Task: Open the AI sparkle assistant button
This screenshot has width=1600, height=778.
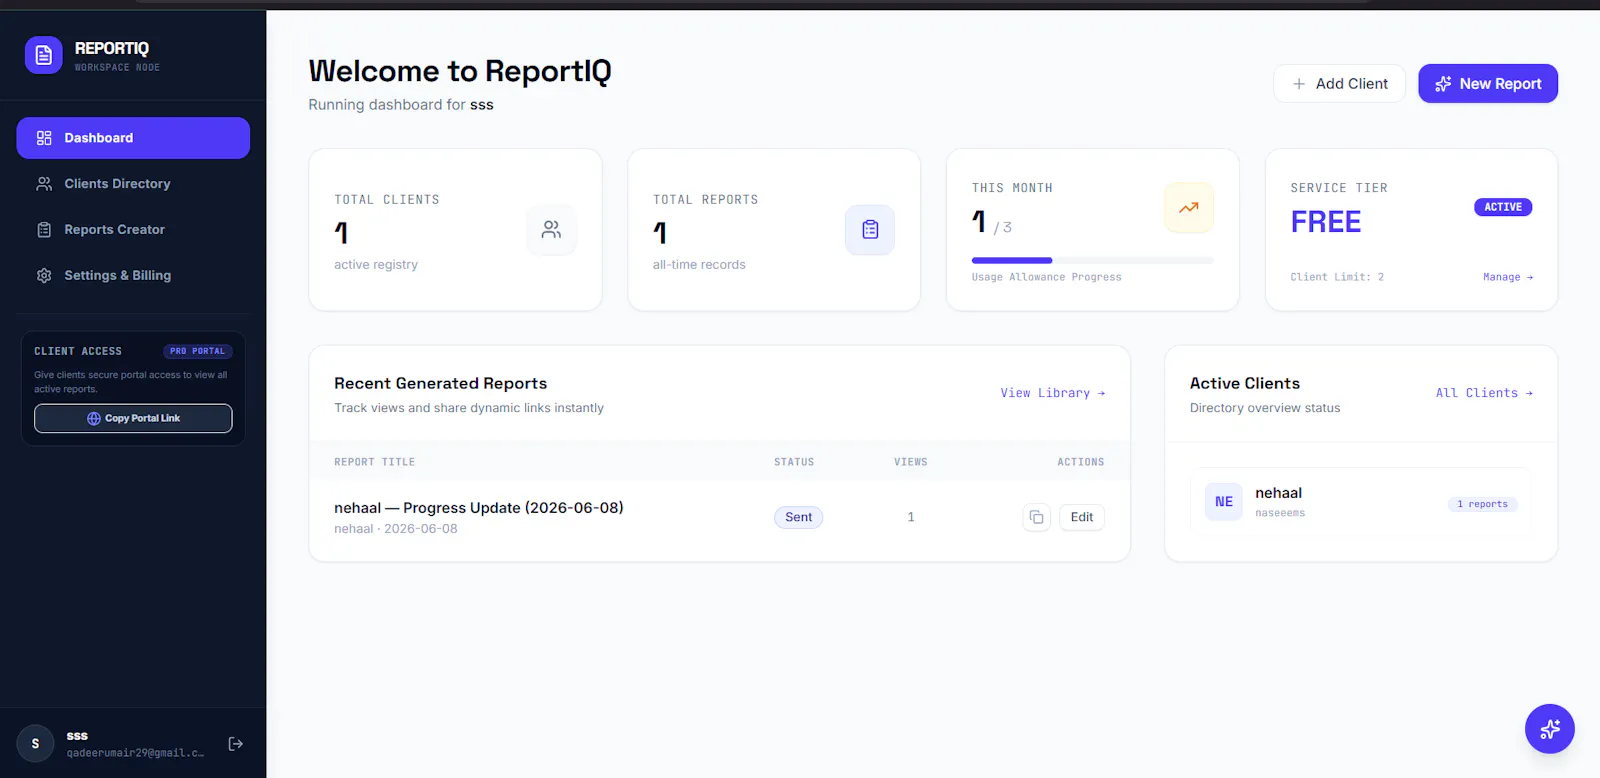Action: click(x=1550, y=729)
